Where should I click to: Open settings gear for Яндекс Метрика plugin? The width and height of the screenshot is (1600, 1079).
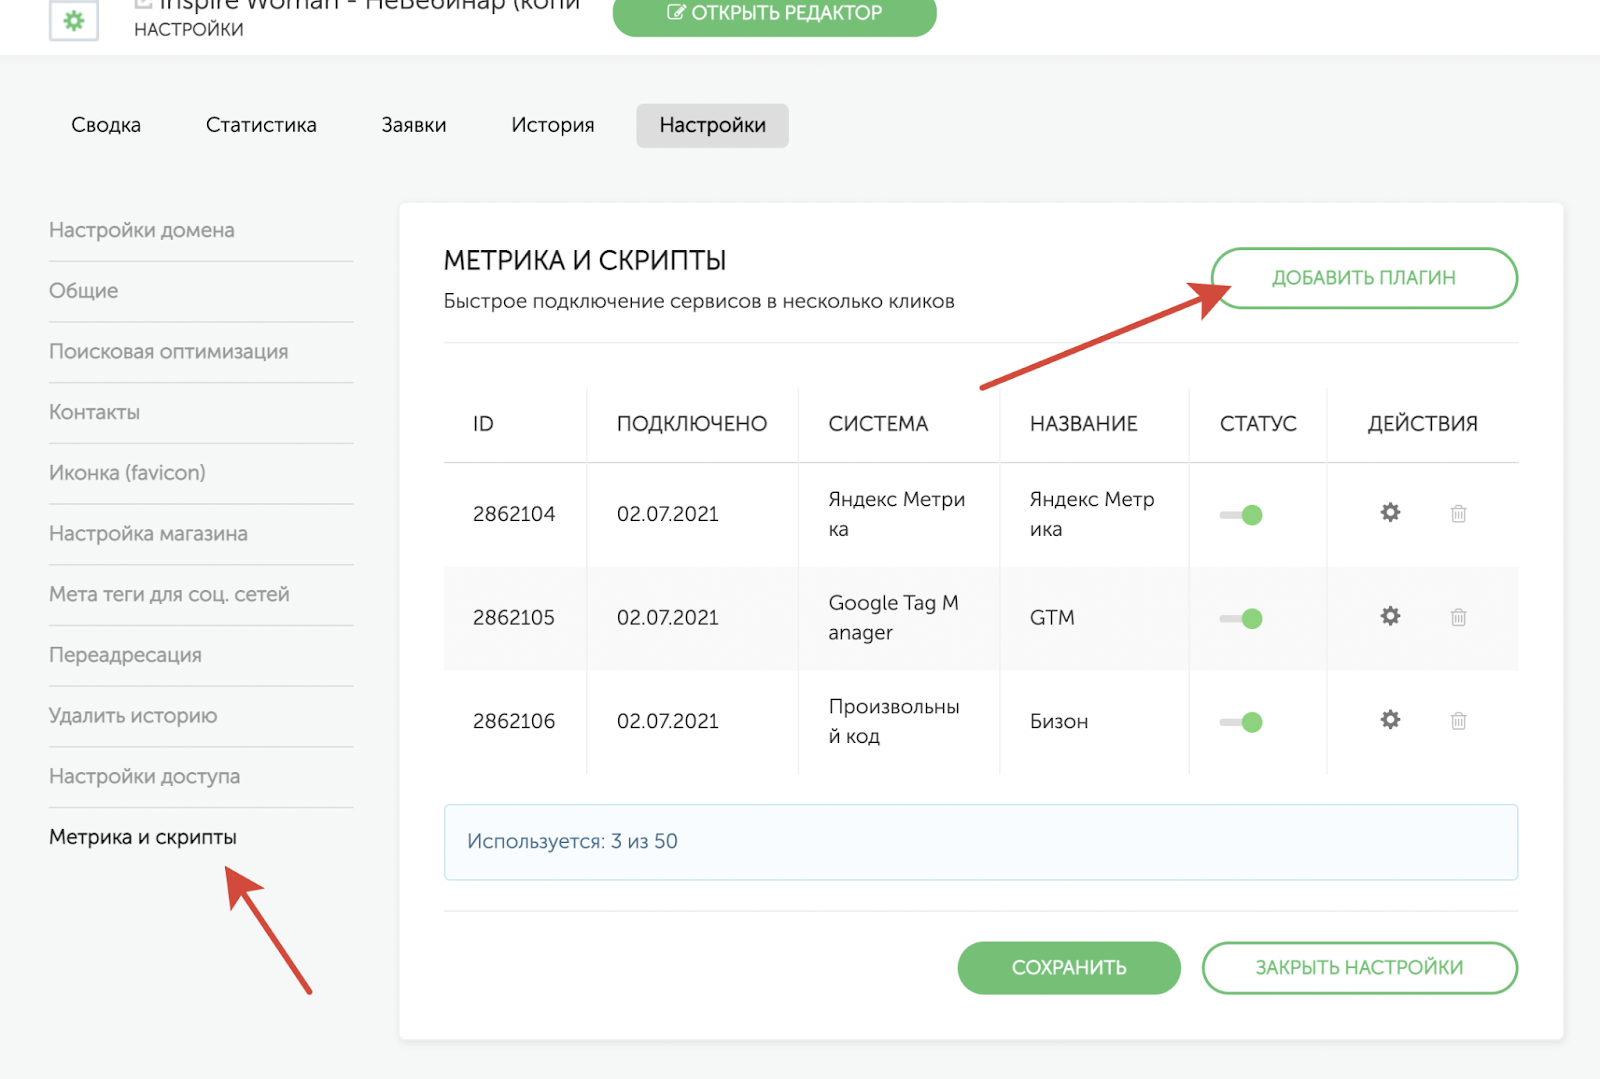(1390, 513)
